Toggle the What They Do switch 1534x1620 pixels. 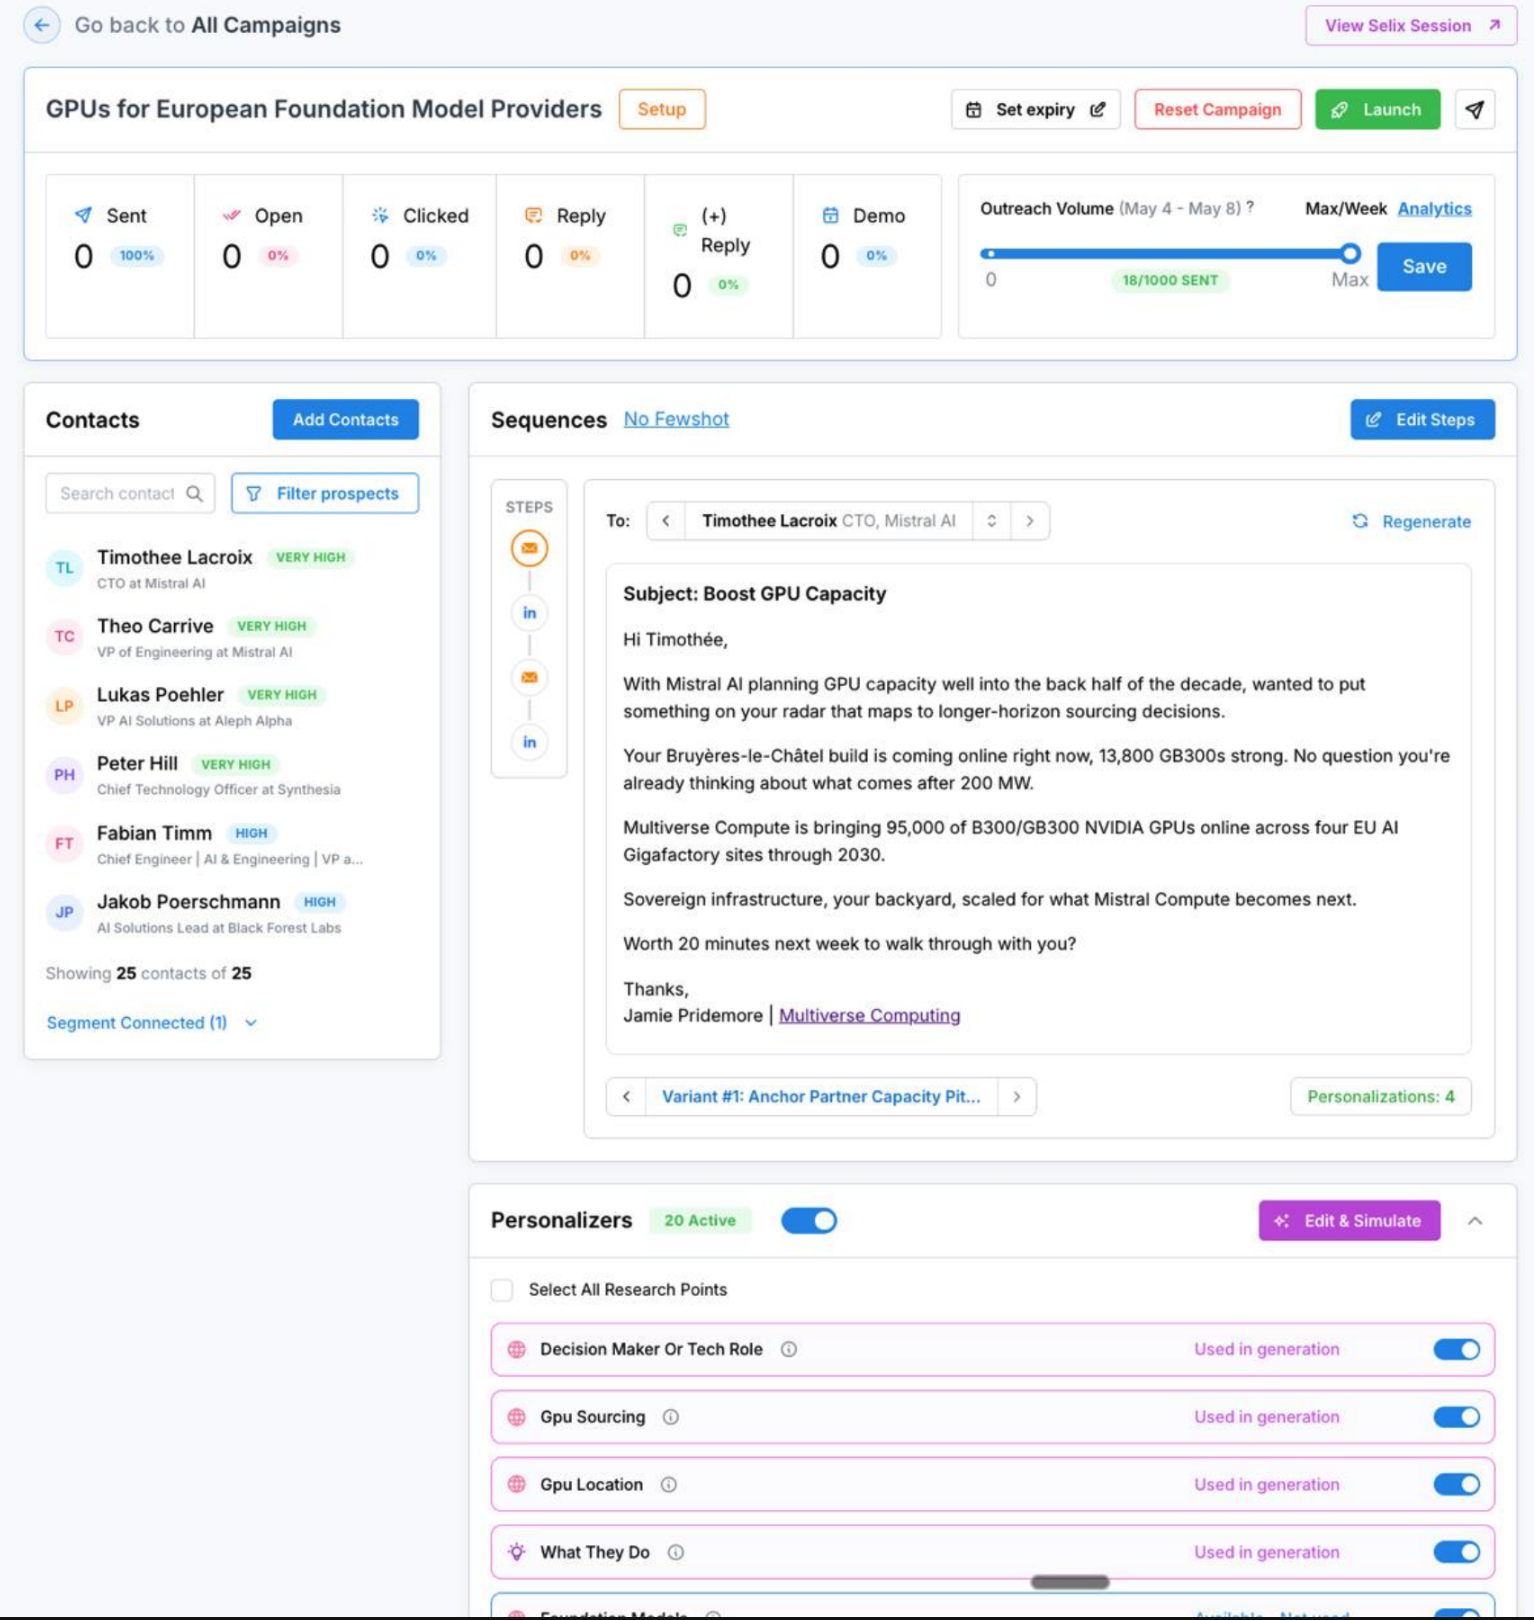point(1456,1552)
